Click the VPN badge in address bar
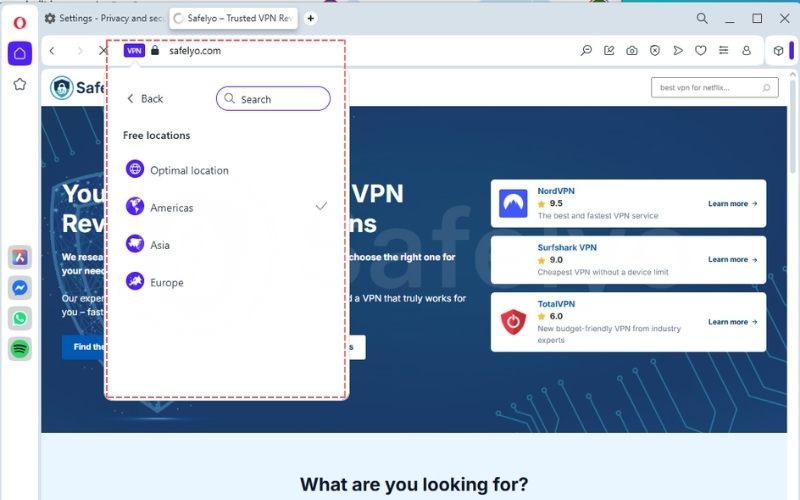Viewport: 800px width, 500px height. 134,51
